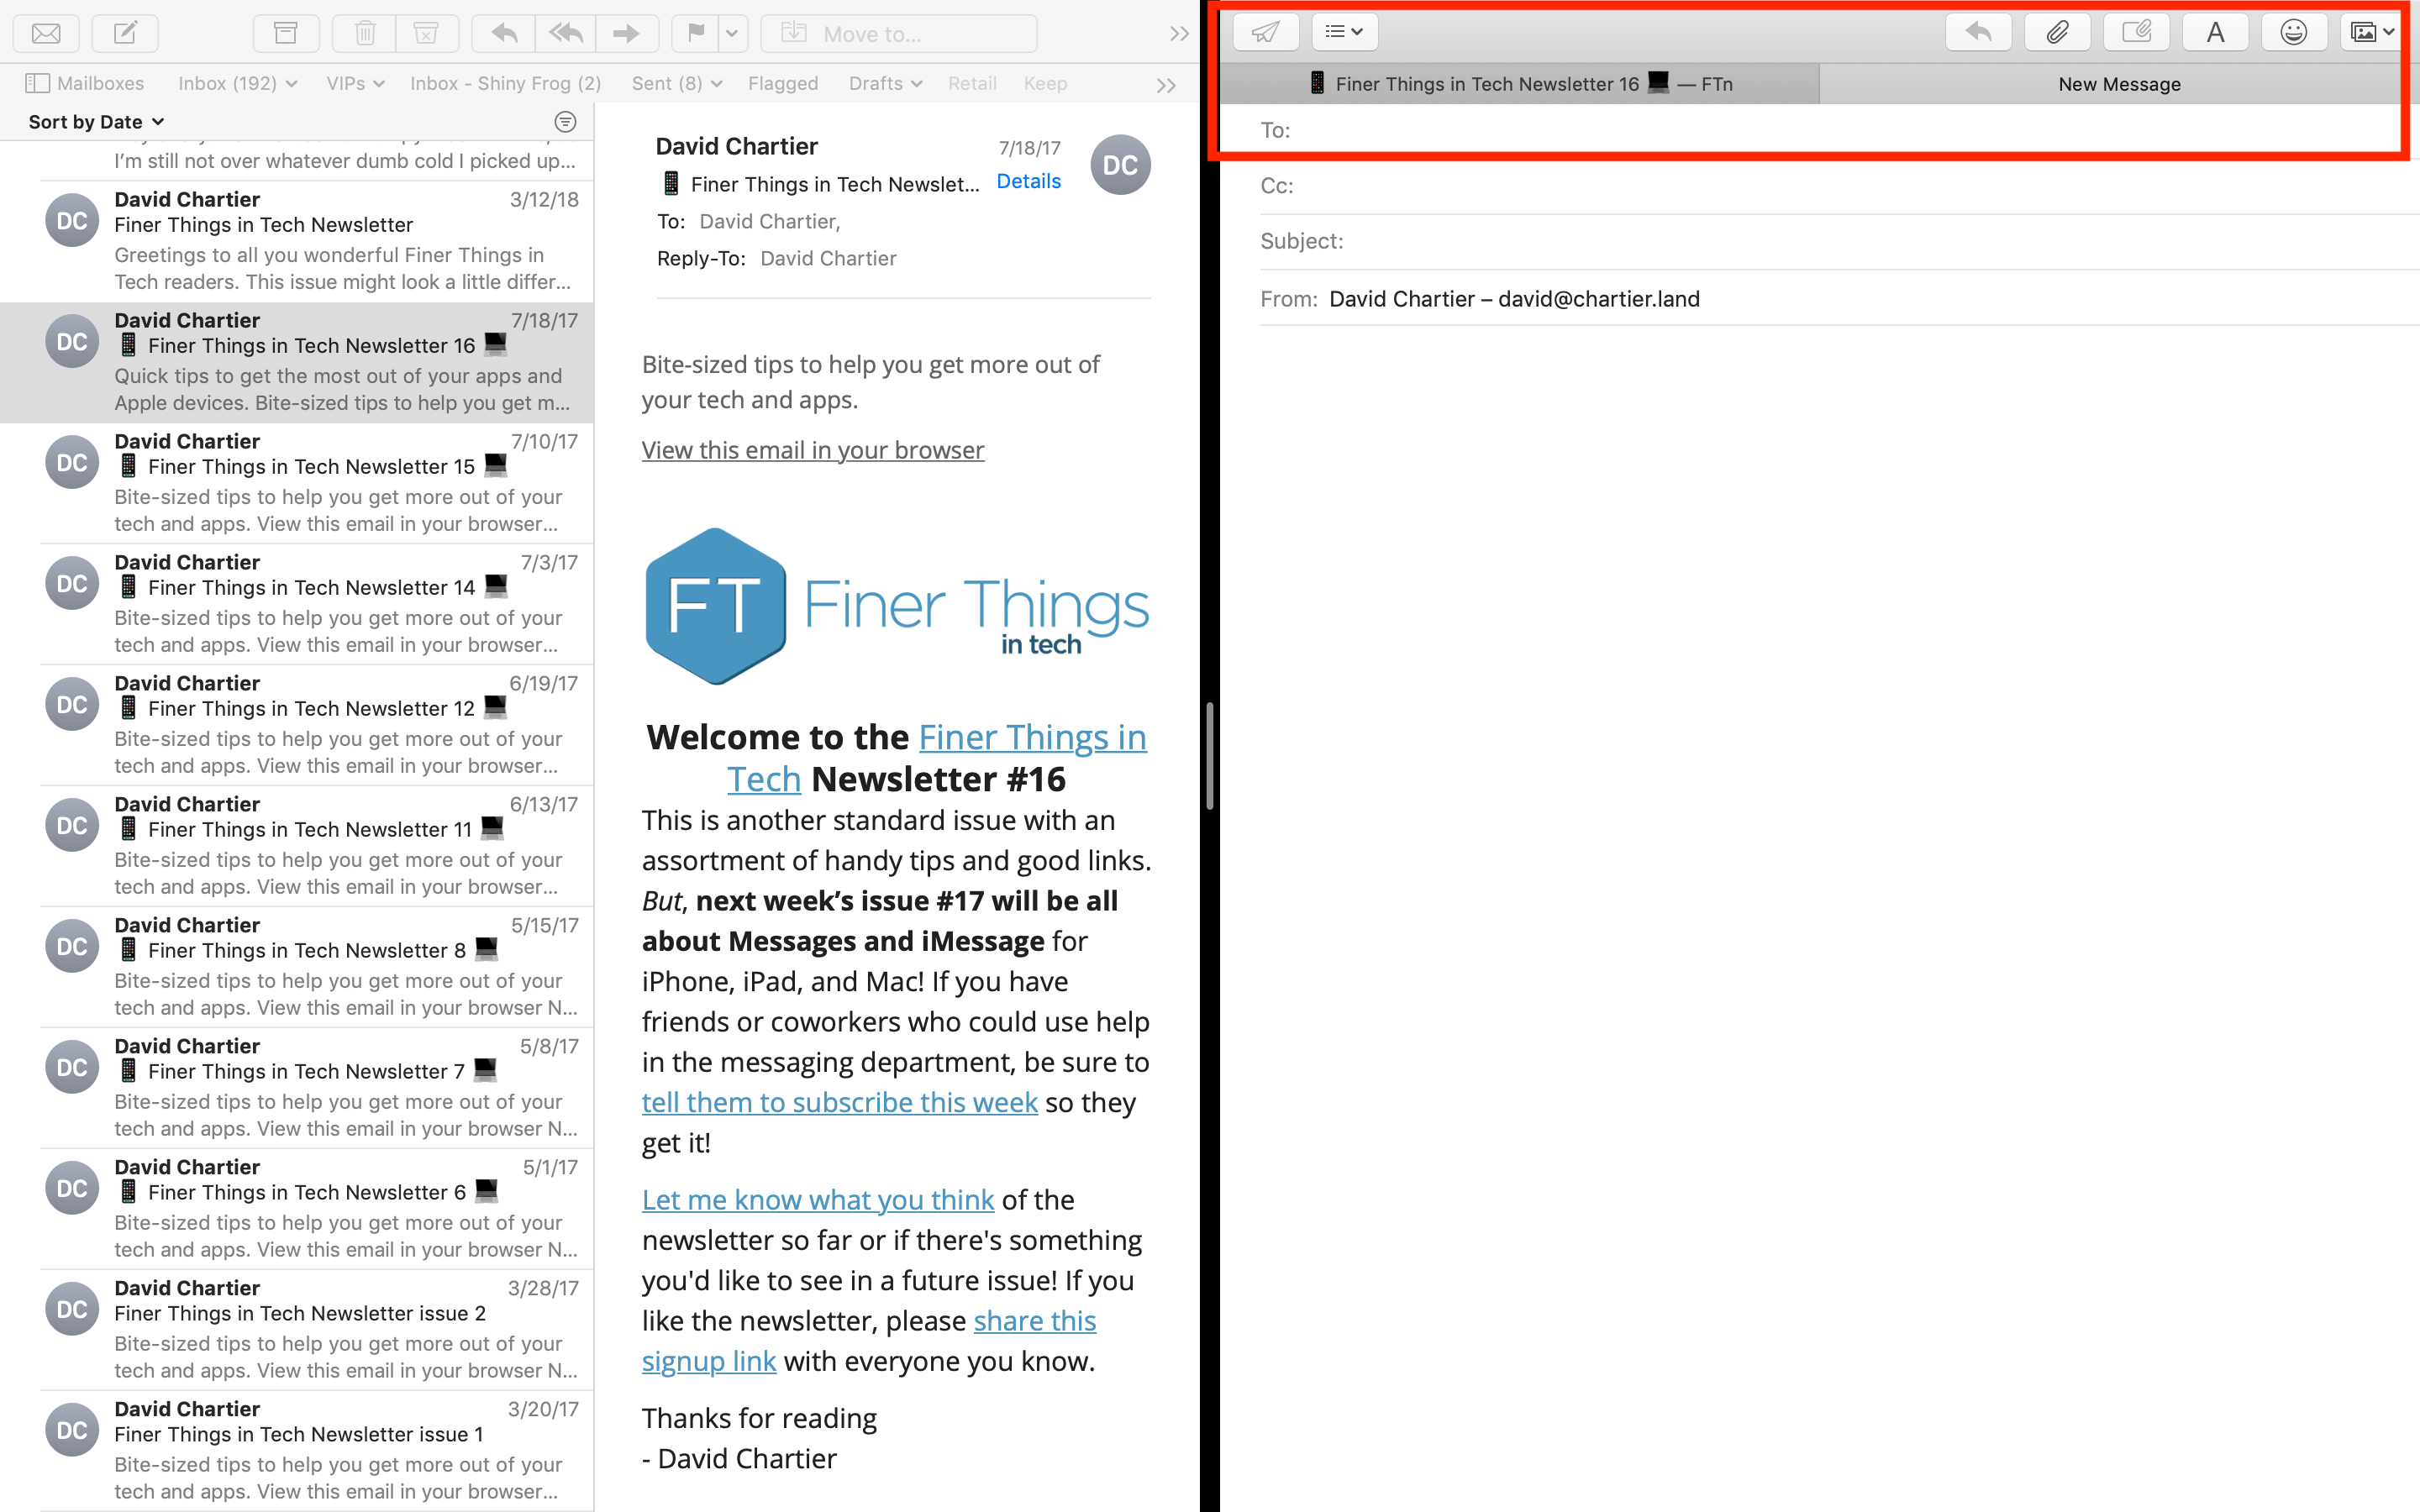The width and height of the screenshot is (2420, 1512).
Task: Click the Archive toolbar icon
Action: tap(286, 33)
